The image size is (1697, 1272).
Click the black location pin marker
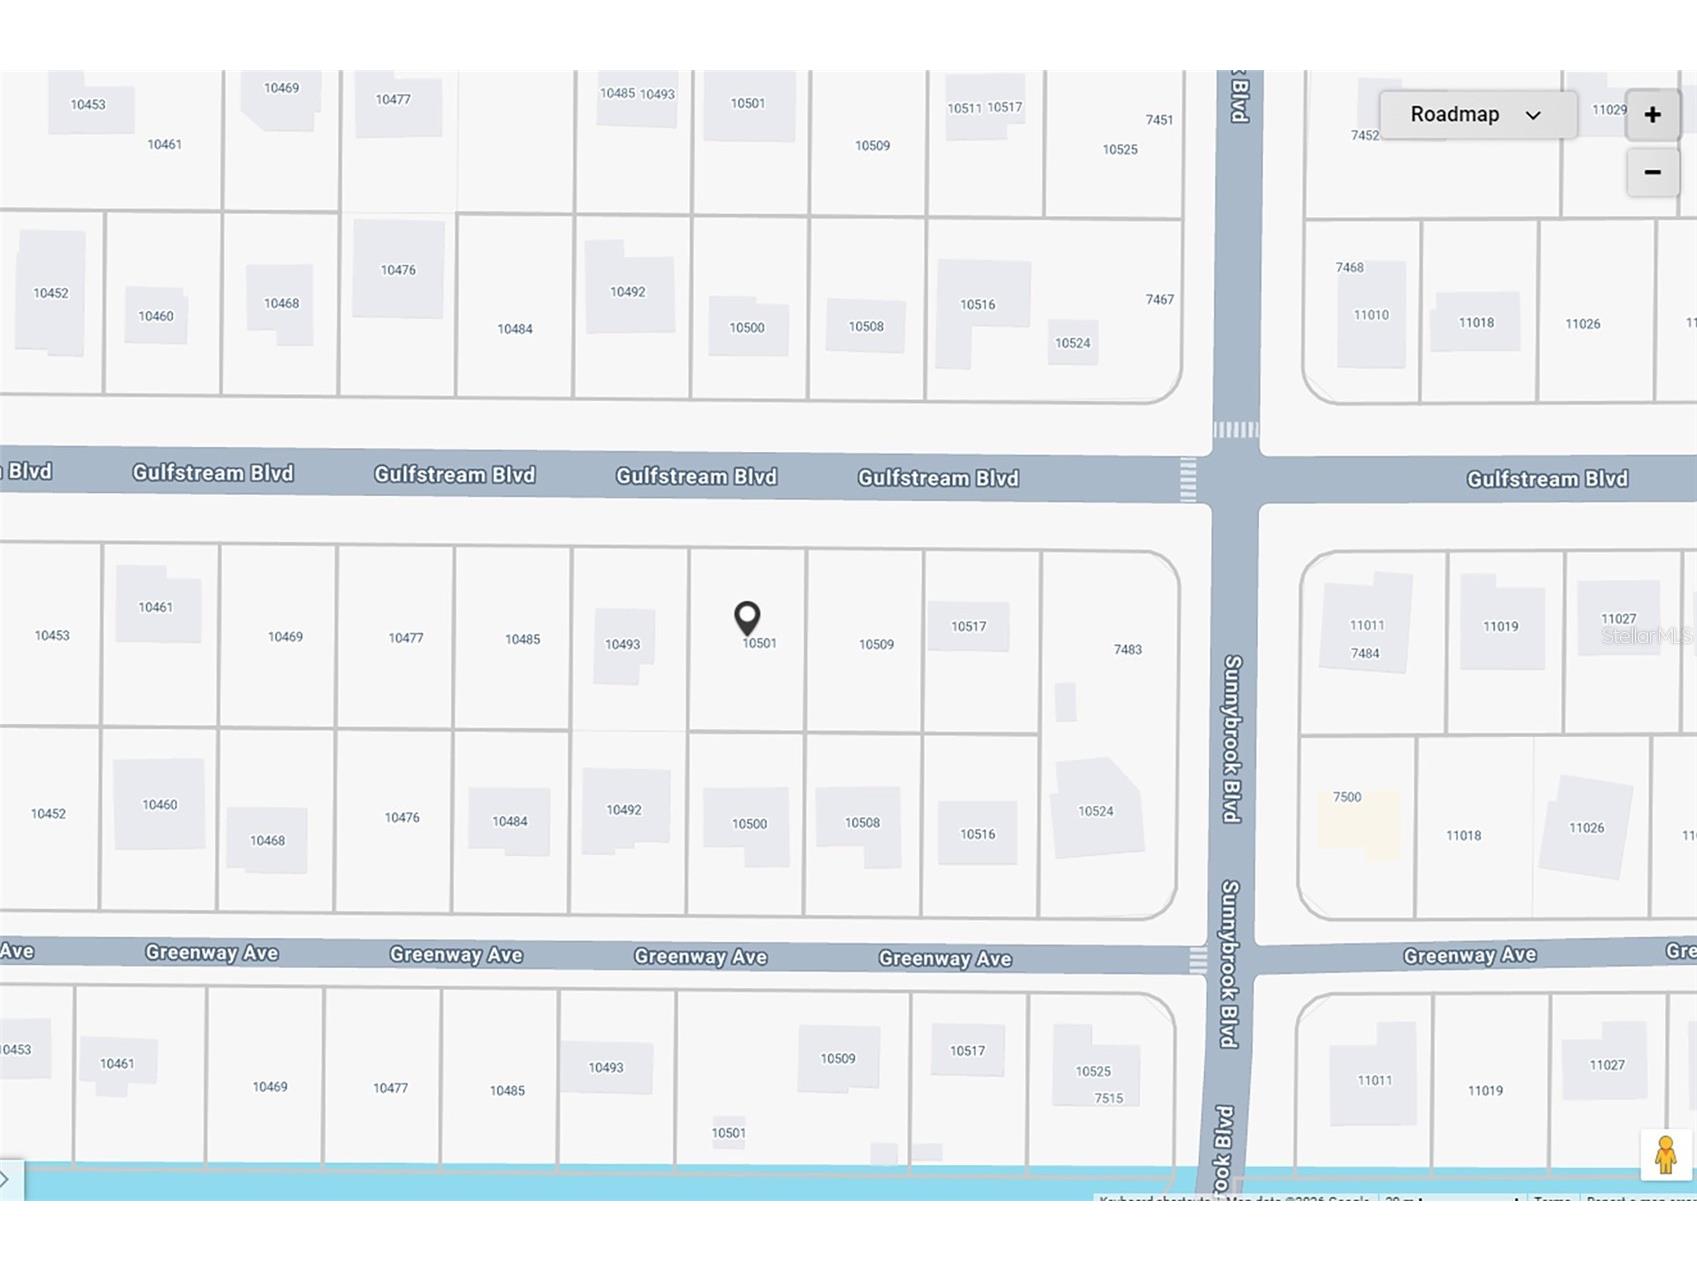tap(747, 618)
